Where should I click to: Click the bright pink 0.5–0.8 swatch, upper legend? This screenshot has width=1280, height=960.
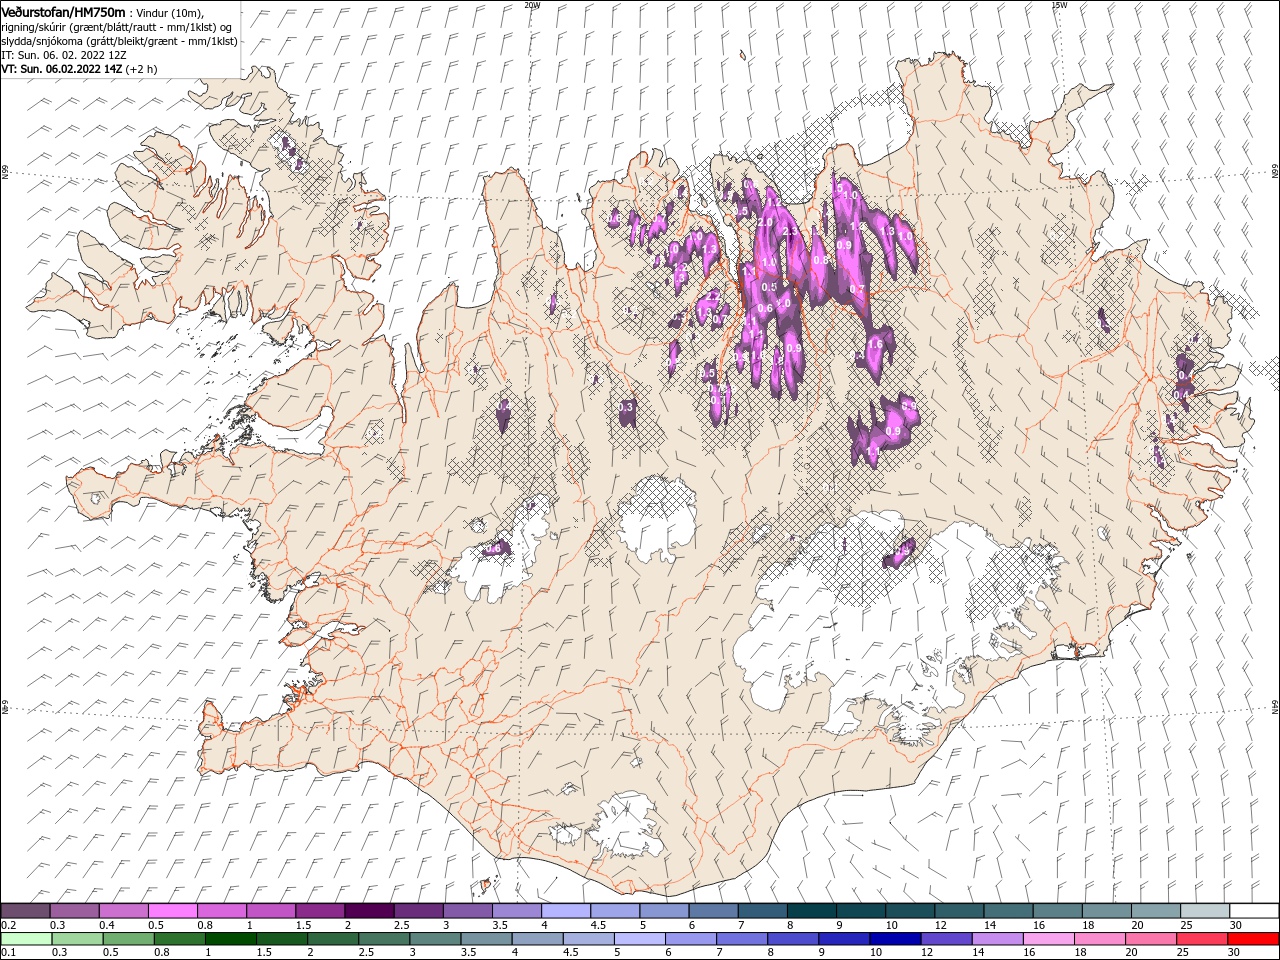tap(173, 911)
